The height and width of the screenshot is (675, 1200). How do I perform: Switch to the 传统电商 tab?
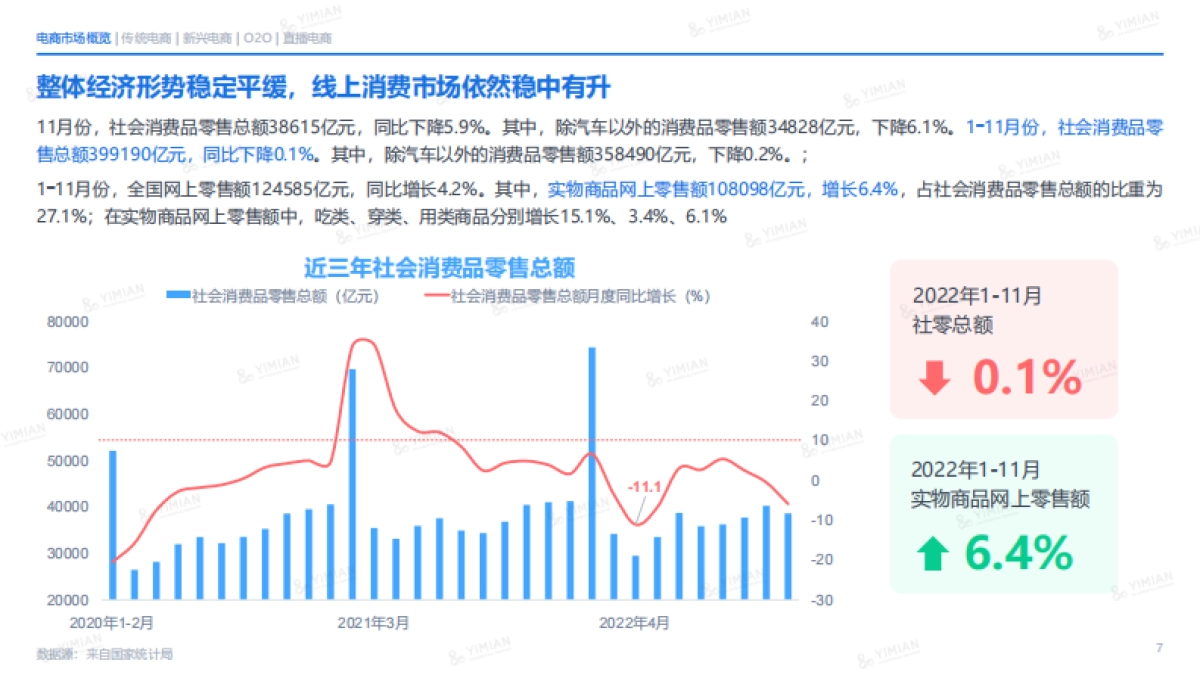(x=146, y=38)
